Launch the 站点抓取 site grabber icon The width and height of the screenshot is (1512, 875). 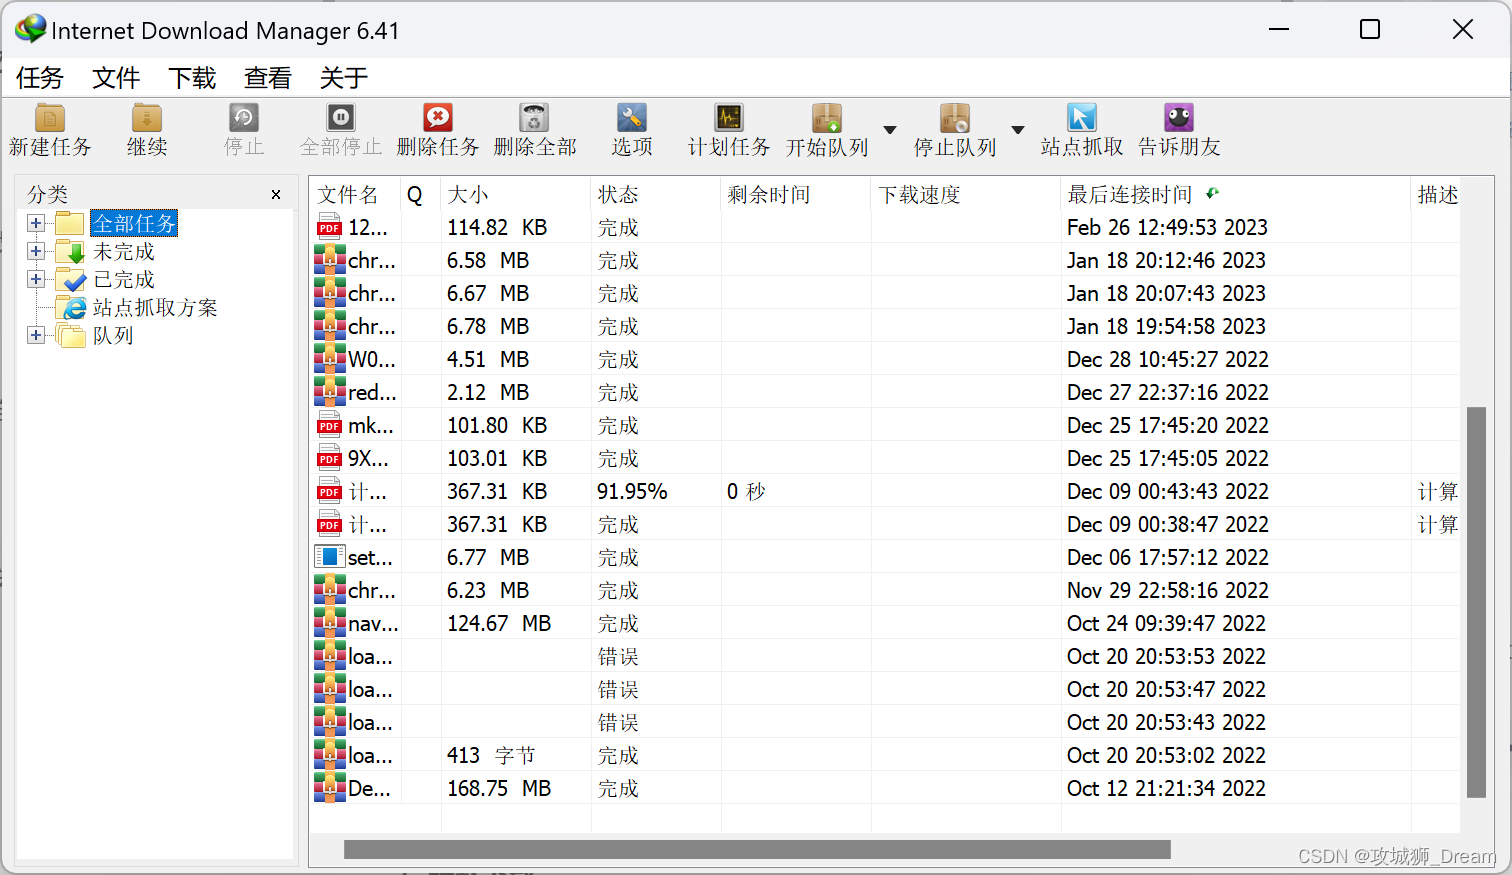(x=1082, y=118)
